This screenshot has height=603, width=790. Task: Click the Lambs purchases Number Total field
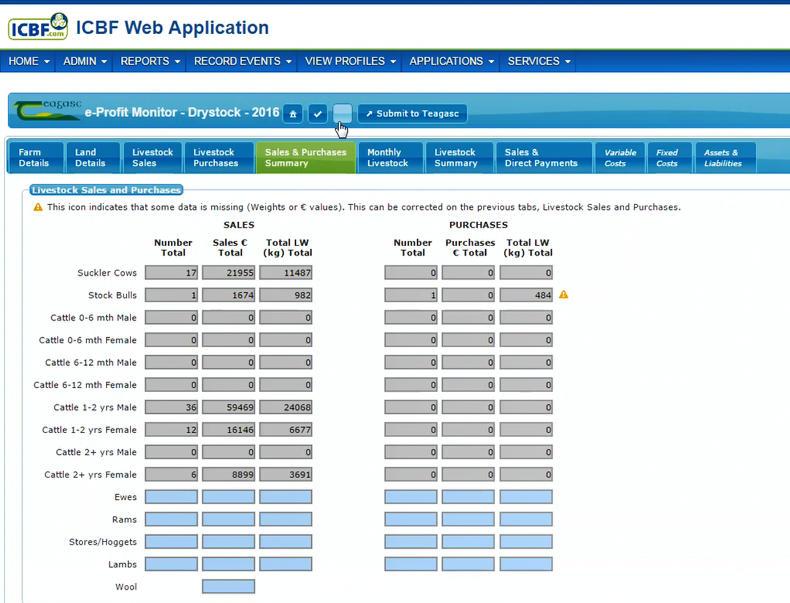pyautogui.click(x=410, y=564)
